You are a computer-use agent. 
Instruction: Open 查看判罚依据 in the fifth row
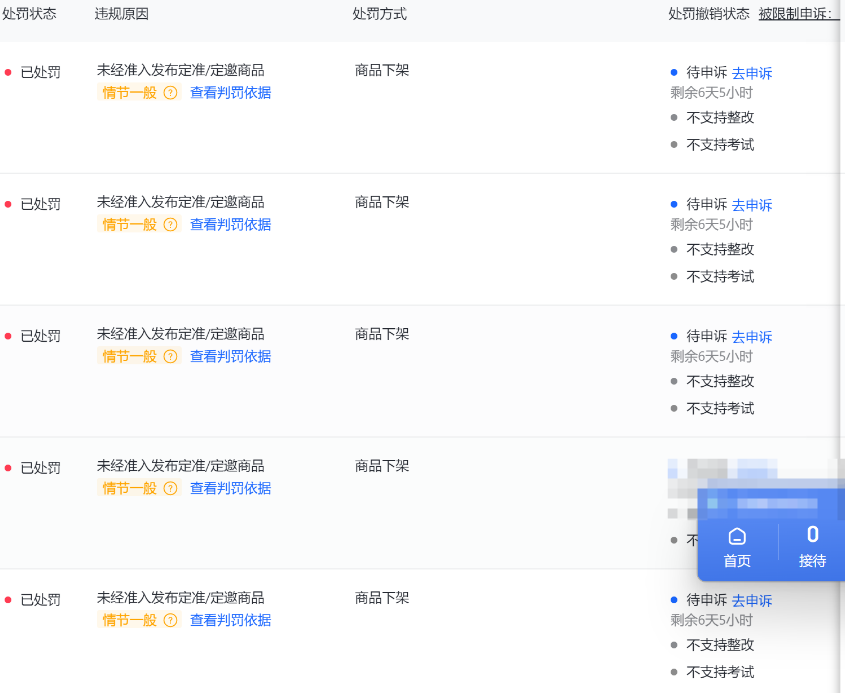click(230, 621)
